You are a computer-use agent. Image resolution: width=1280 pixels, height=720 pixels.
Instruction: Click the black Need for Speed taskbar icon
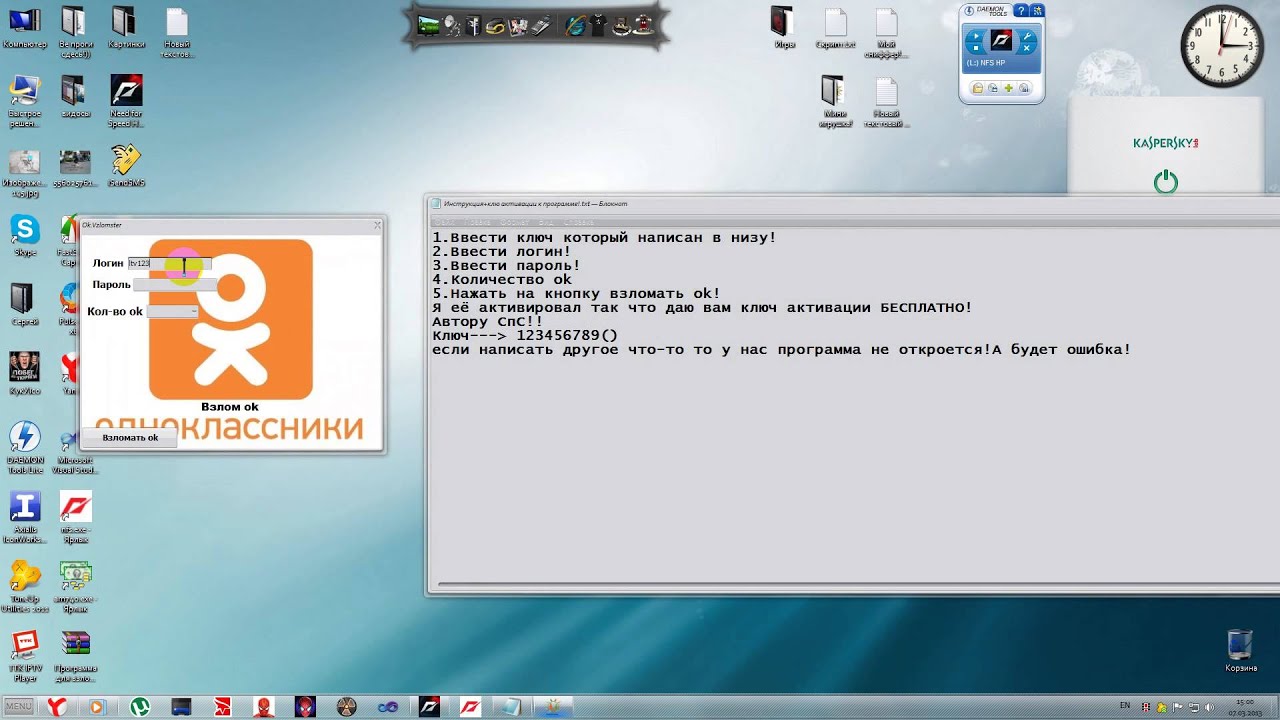429,707
